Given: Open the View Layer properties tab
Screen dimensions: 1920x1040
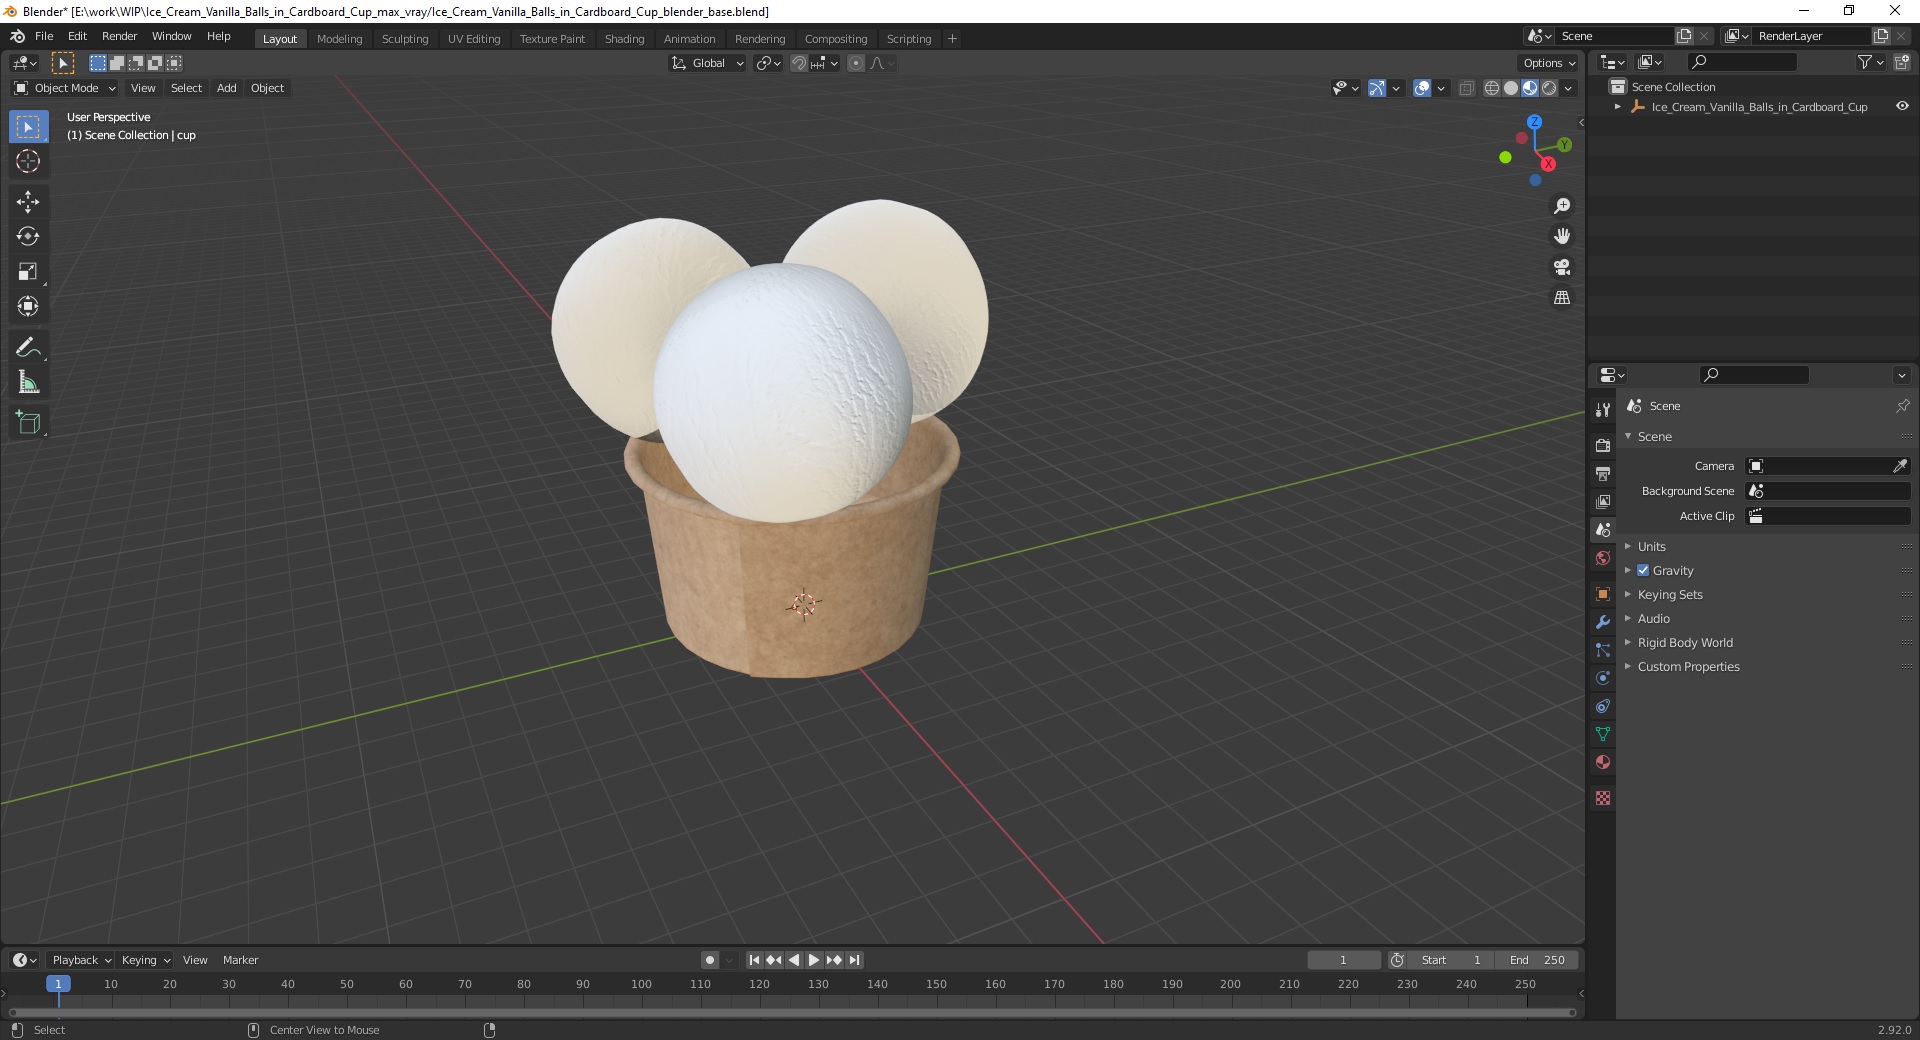Looking at the screenshot, I should click(1603, 501).
